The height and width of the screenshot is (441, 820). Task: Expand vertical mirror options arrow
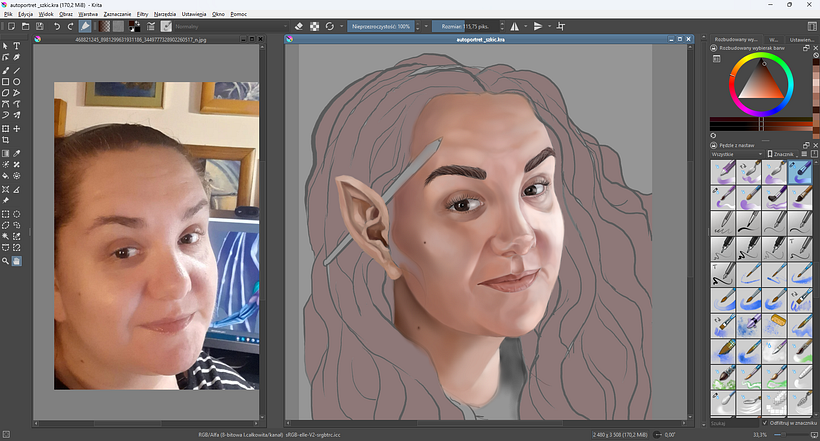coord(549,26)
